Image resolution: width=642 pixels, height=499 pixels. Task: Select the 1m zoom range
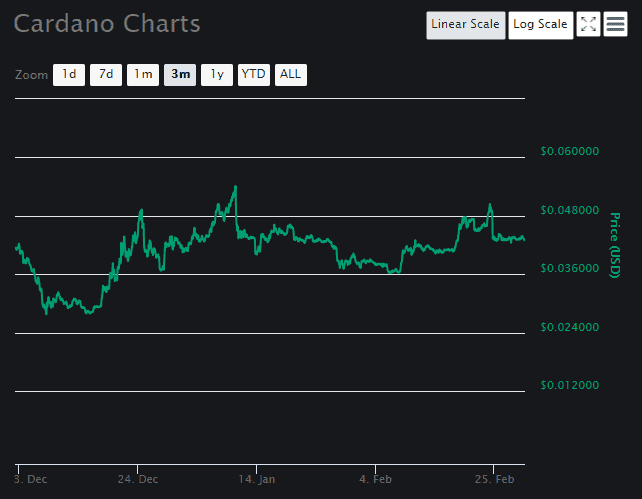tap(143, 75)
